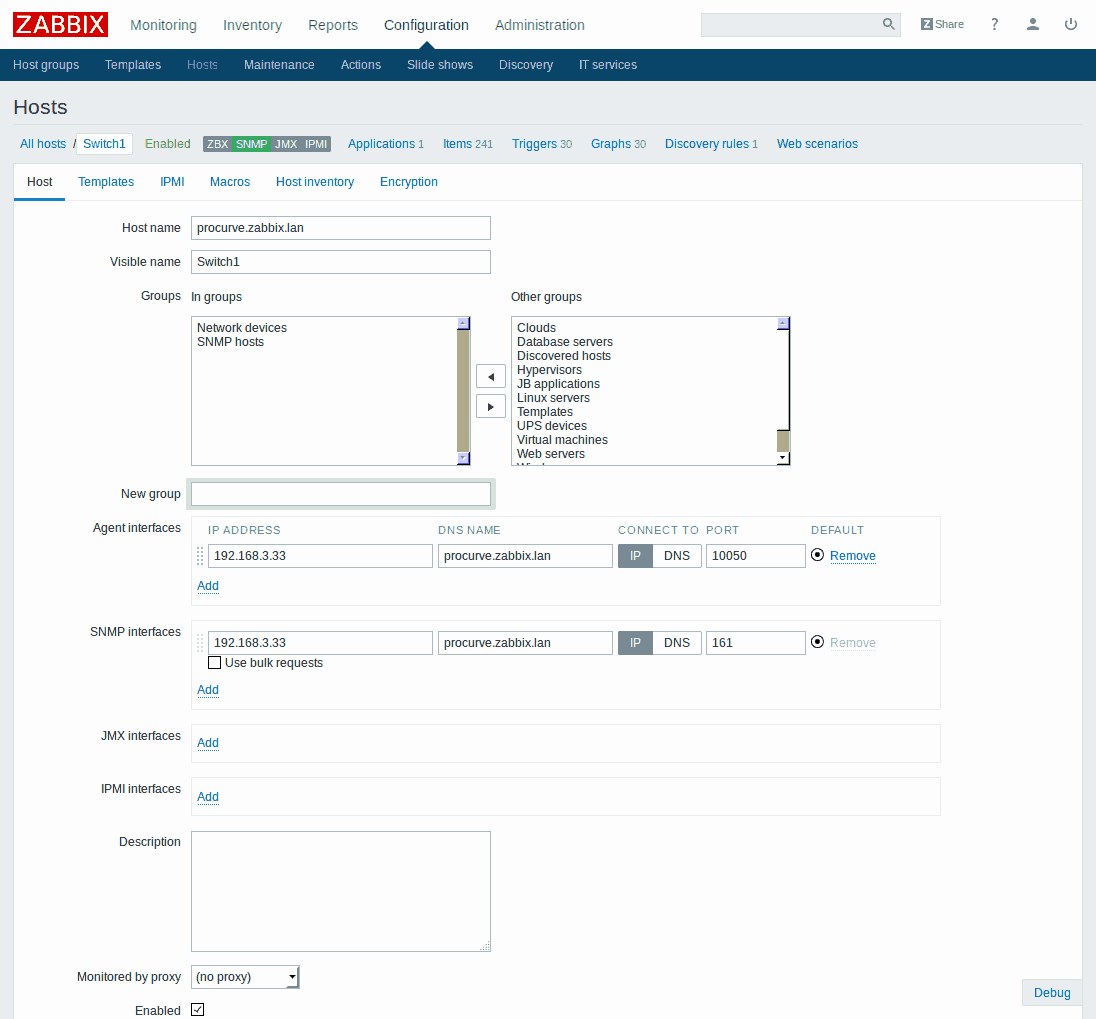Select default radio for agent interface
Image resolution: width=1096 pixels, height=1019 pixels.
tap(817, 555)
